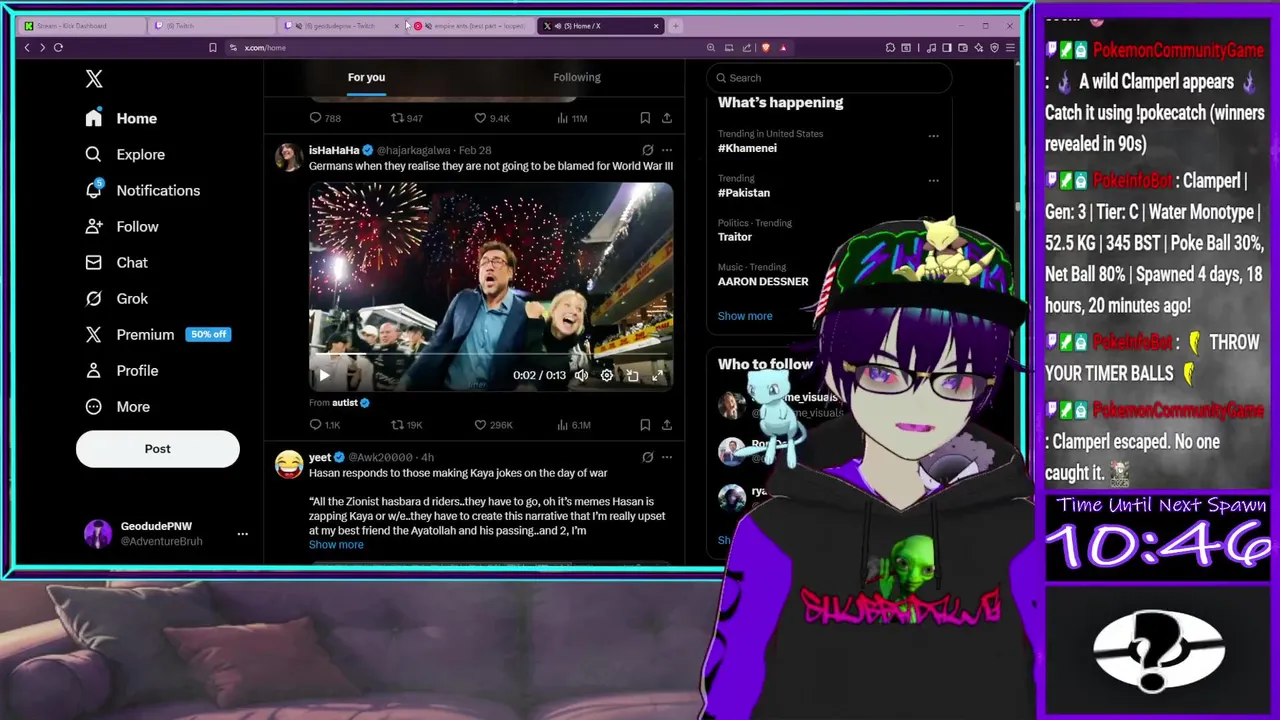Open video settings gear on fireworks video

(x=607, y=375)
